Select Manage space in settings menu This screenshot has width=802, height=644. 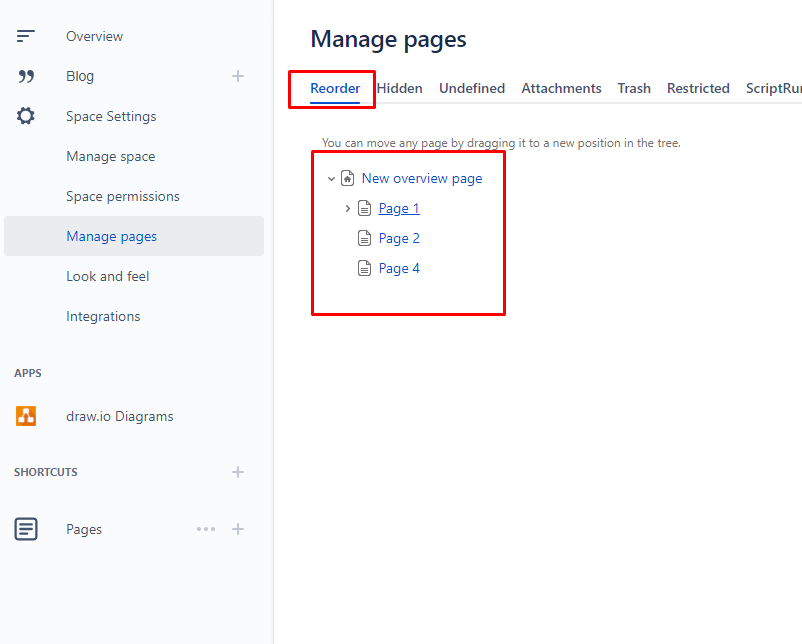pos(110,157)
